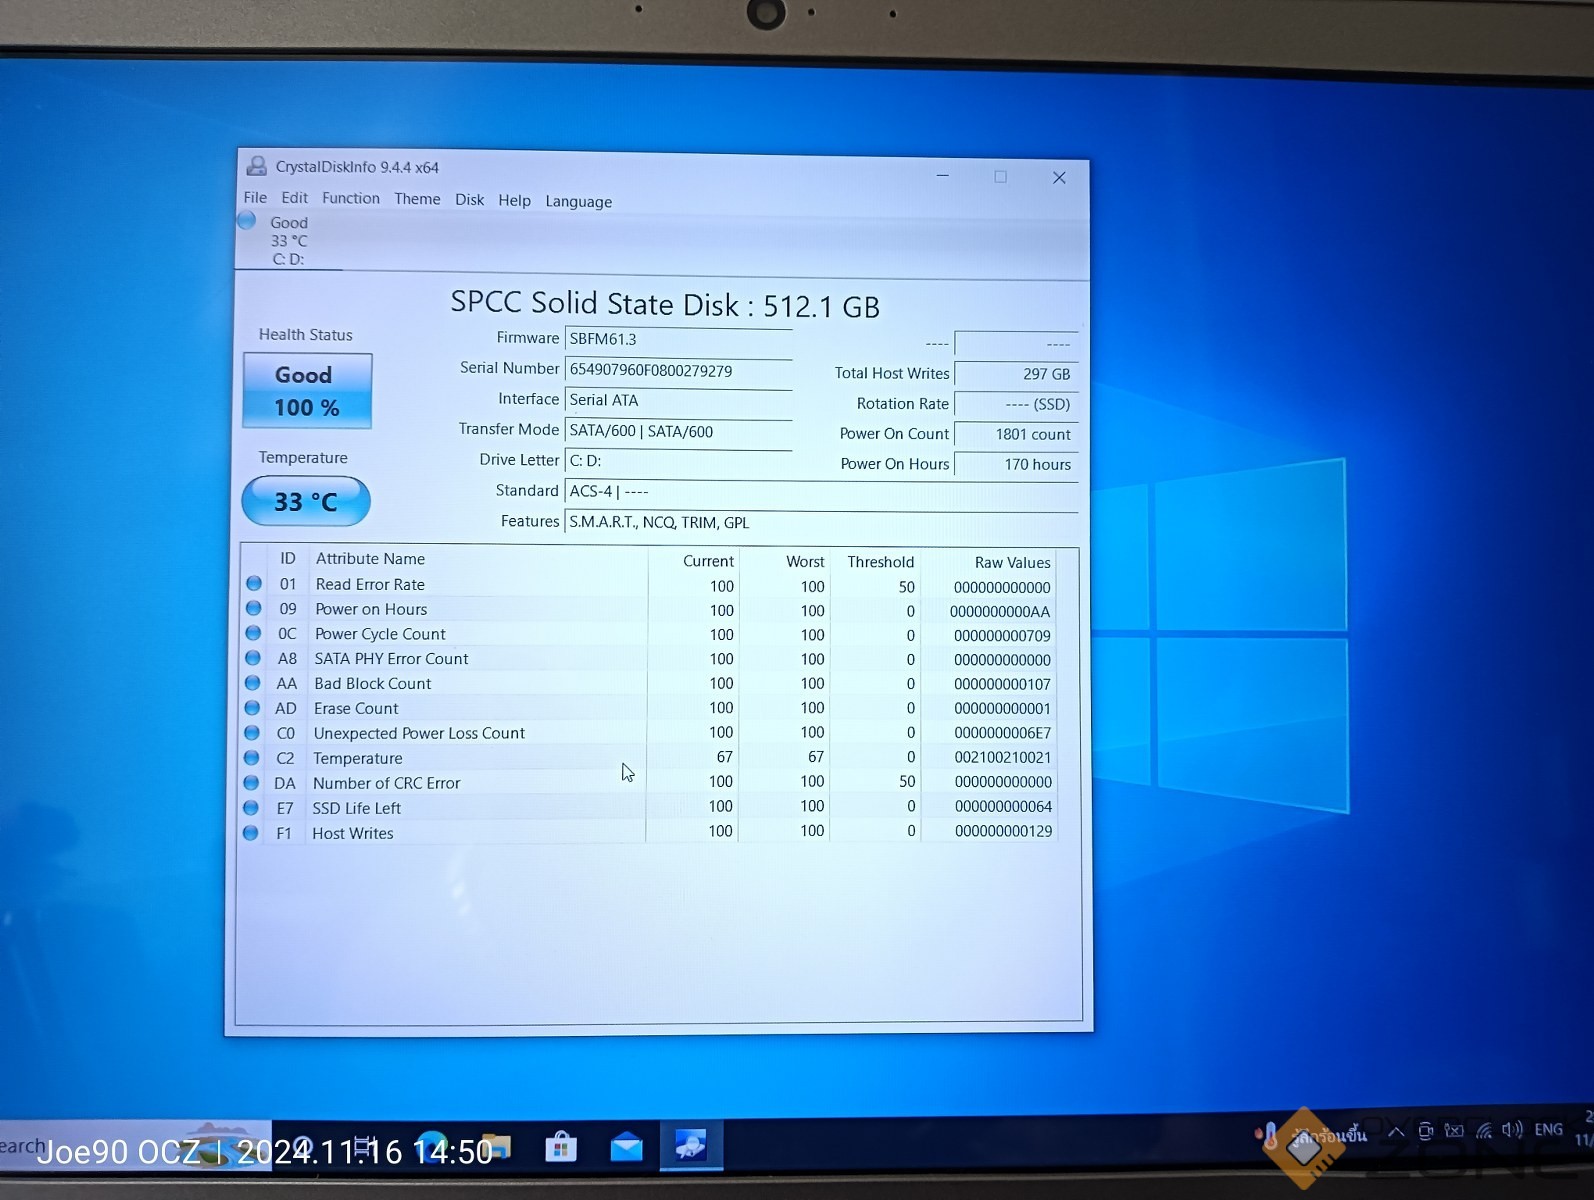Viewport: 1594px width, 1200px height.
Task: Select the Read Error Rate attribute name
Action: (x=370, y=585)
